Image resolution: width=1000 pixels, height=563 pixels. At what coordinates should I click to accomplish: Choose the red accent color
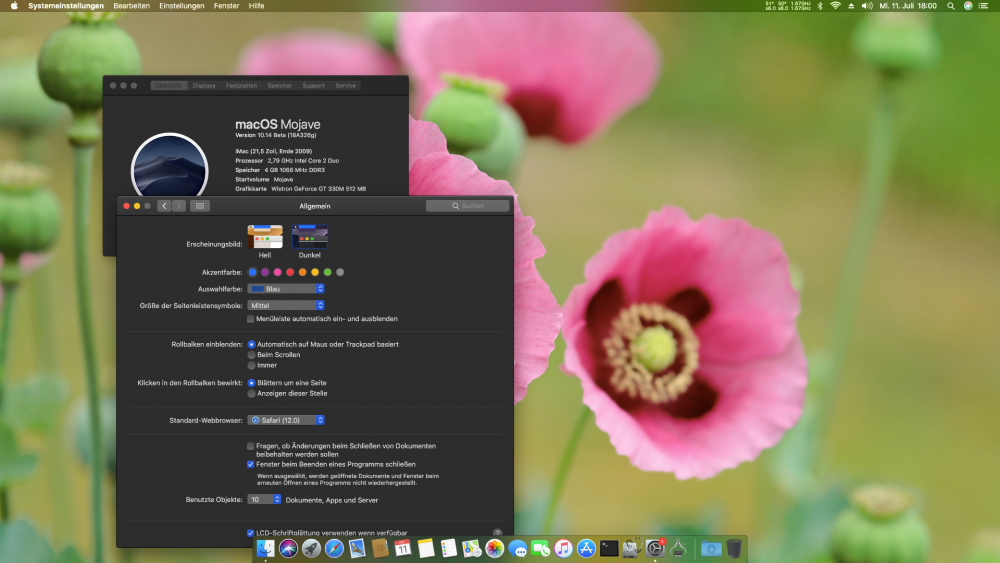(290, 272)
